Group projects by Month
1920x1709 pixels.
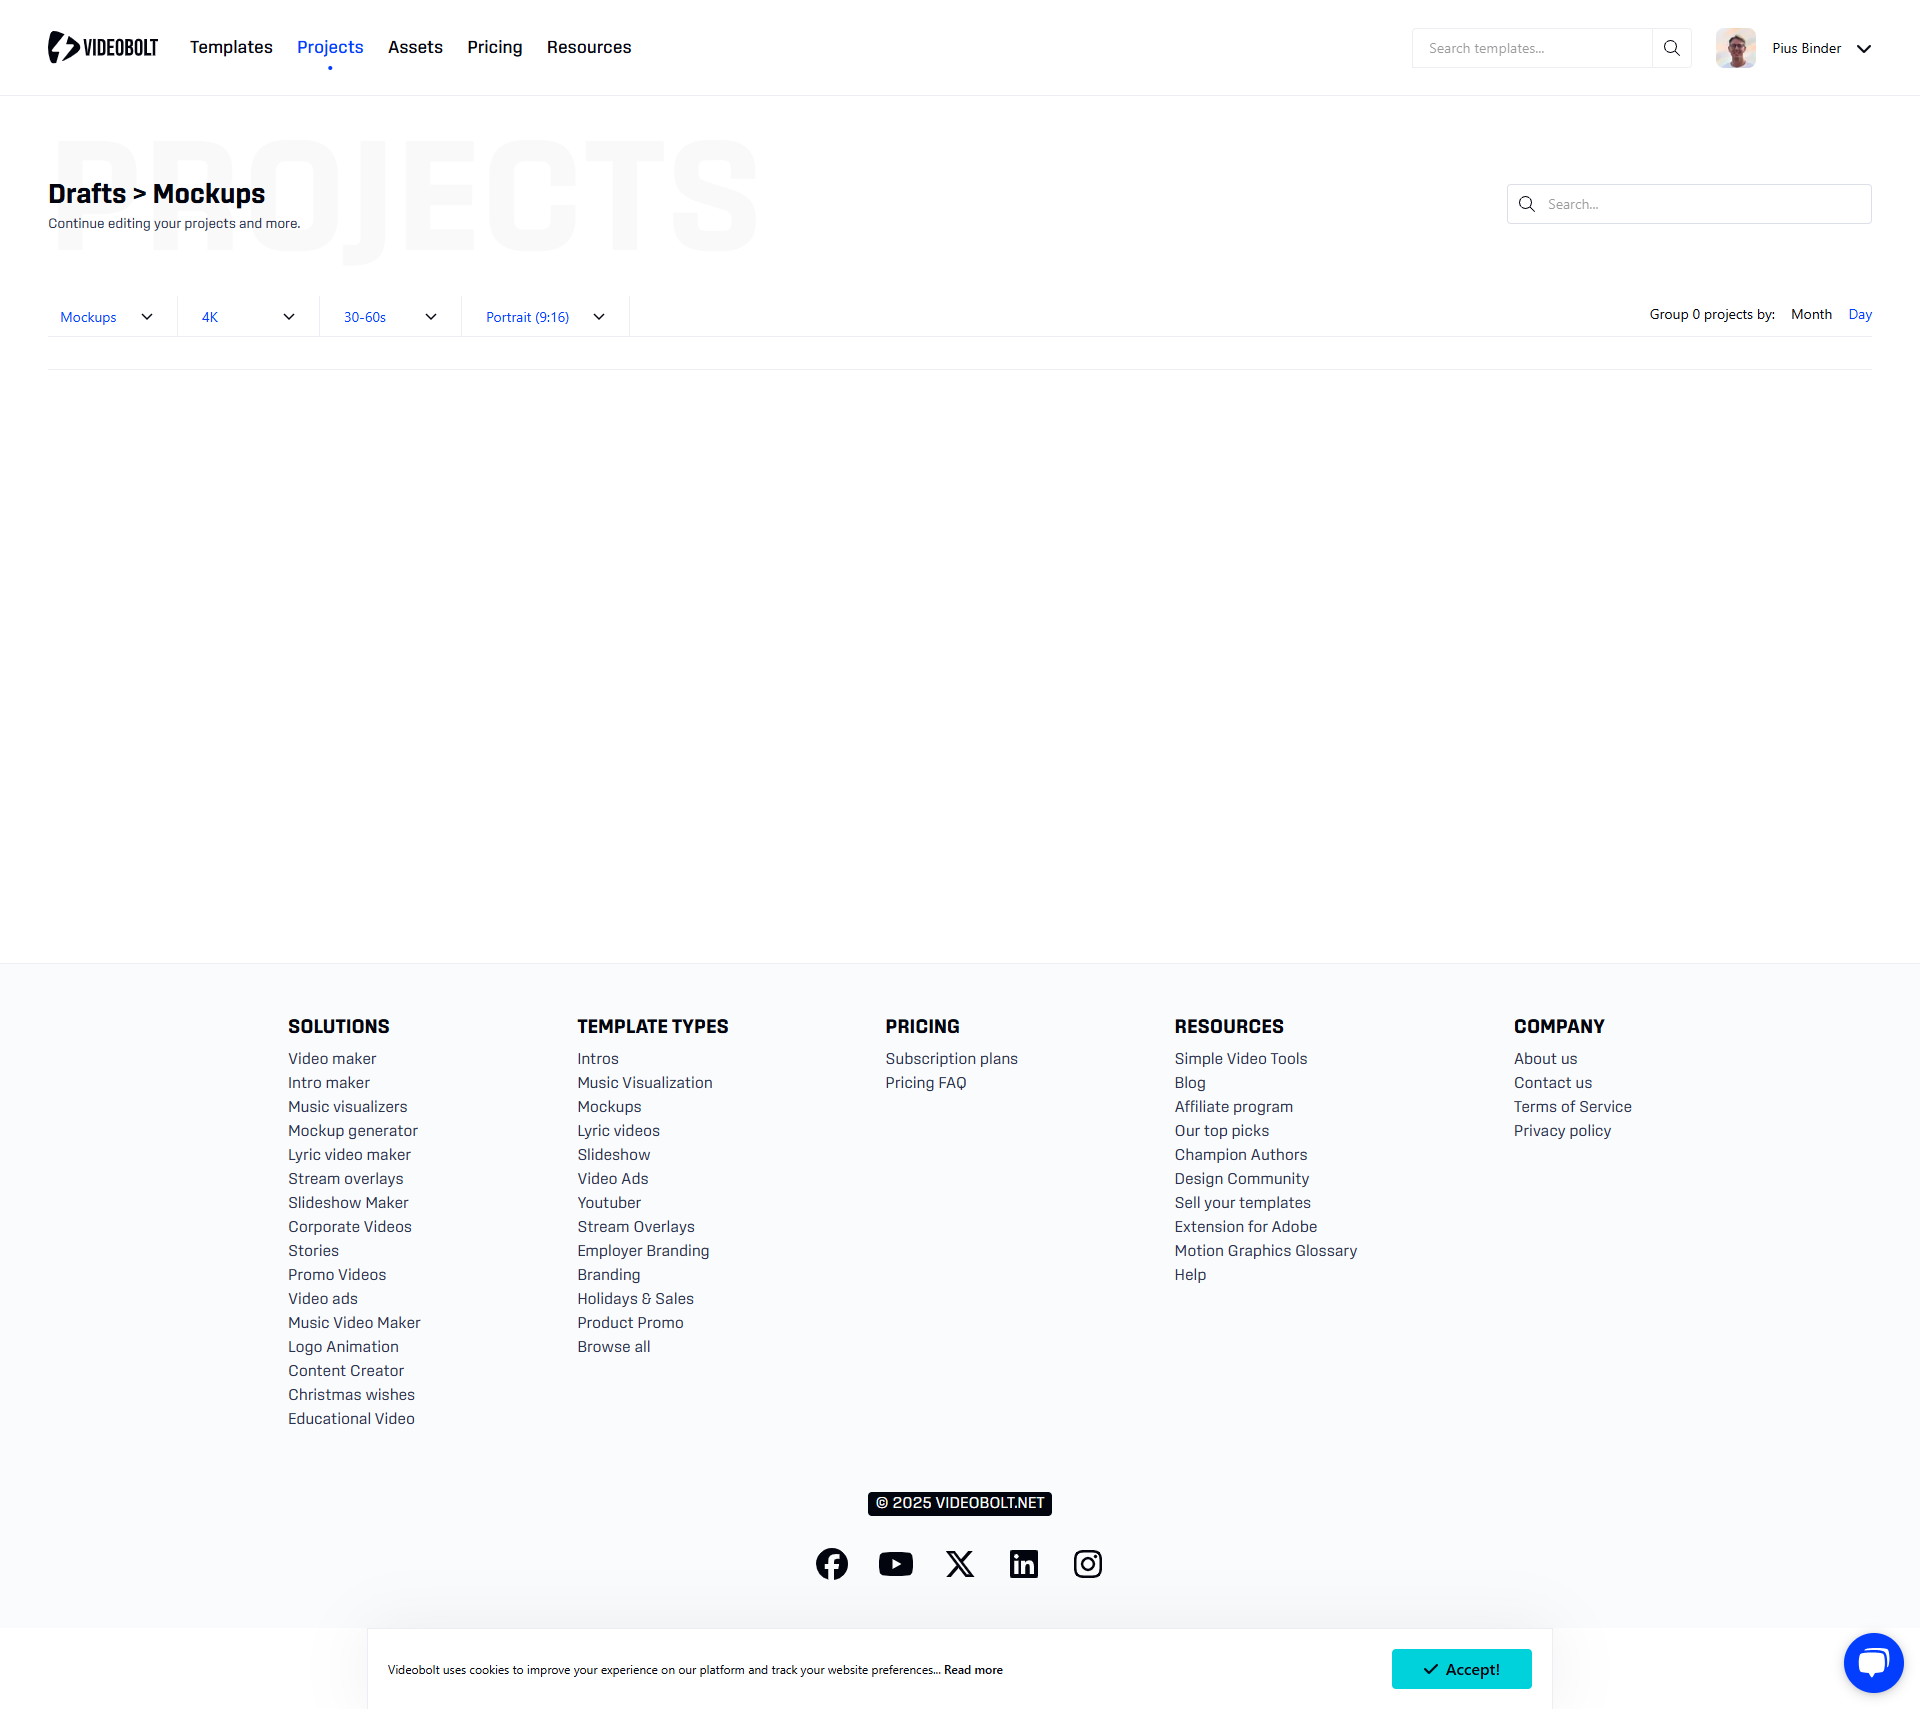coord(1811,314)
